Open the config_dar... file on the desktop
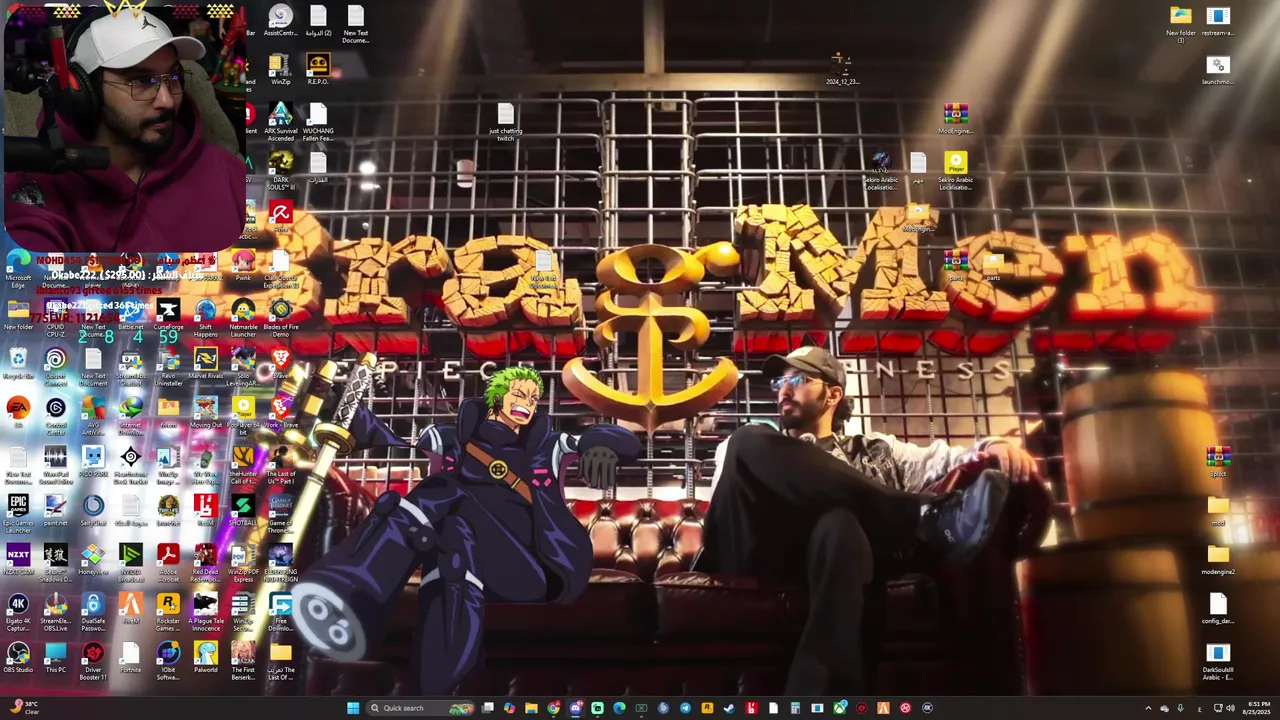1280x720 pixels. 1218,609
